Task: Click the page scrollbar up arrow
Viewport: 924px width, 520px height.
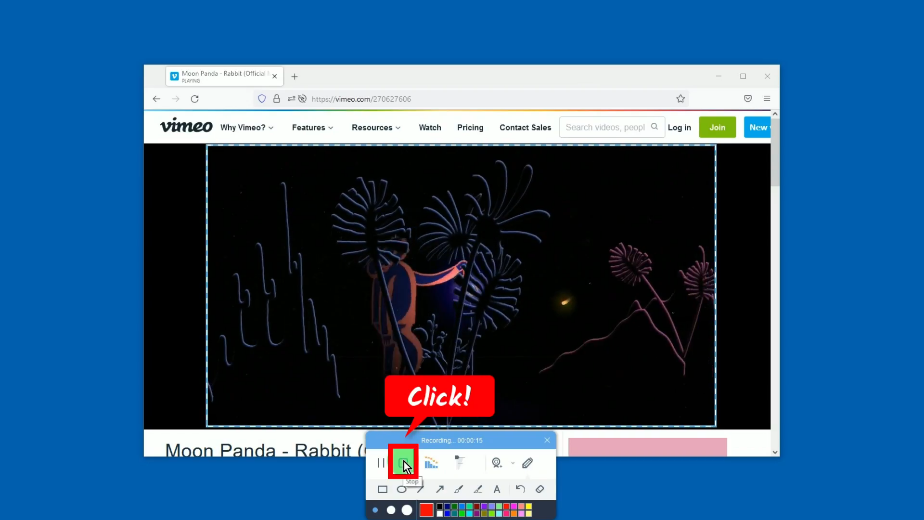Action: [x=775, y=114]
